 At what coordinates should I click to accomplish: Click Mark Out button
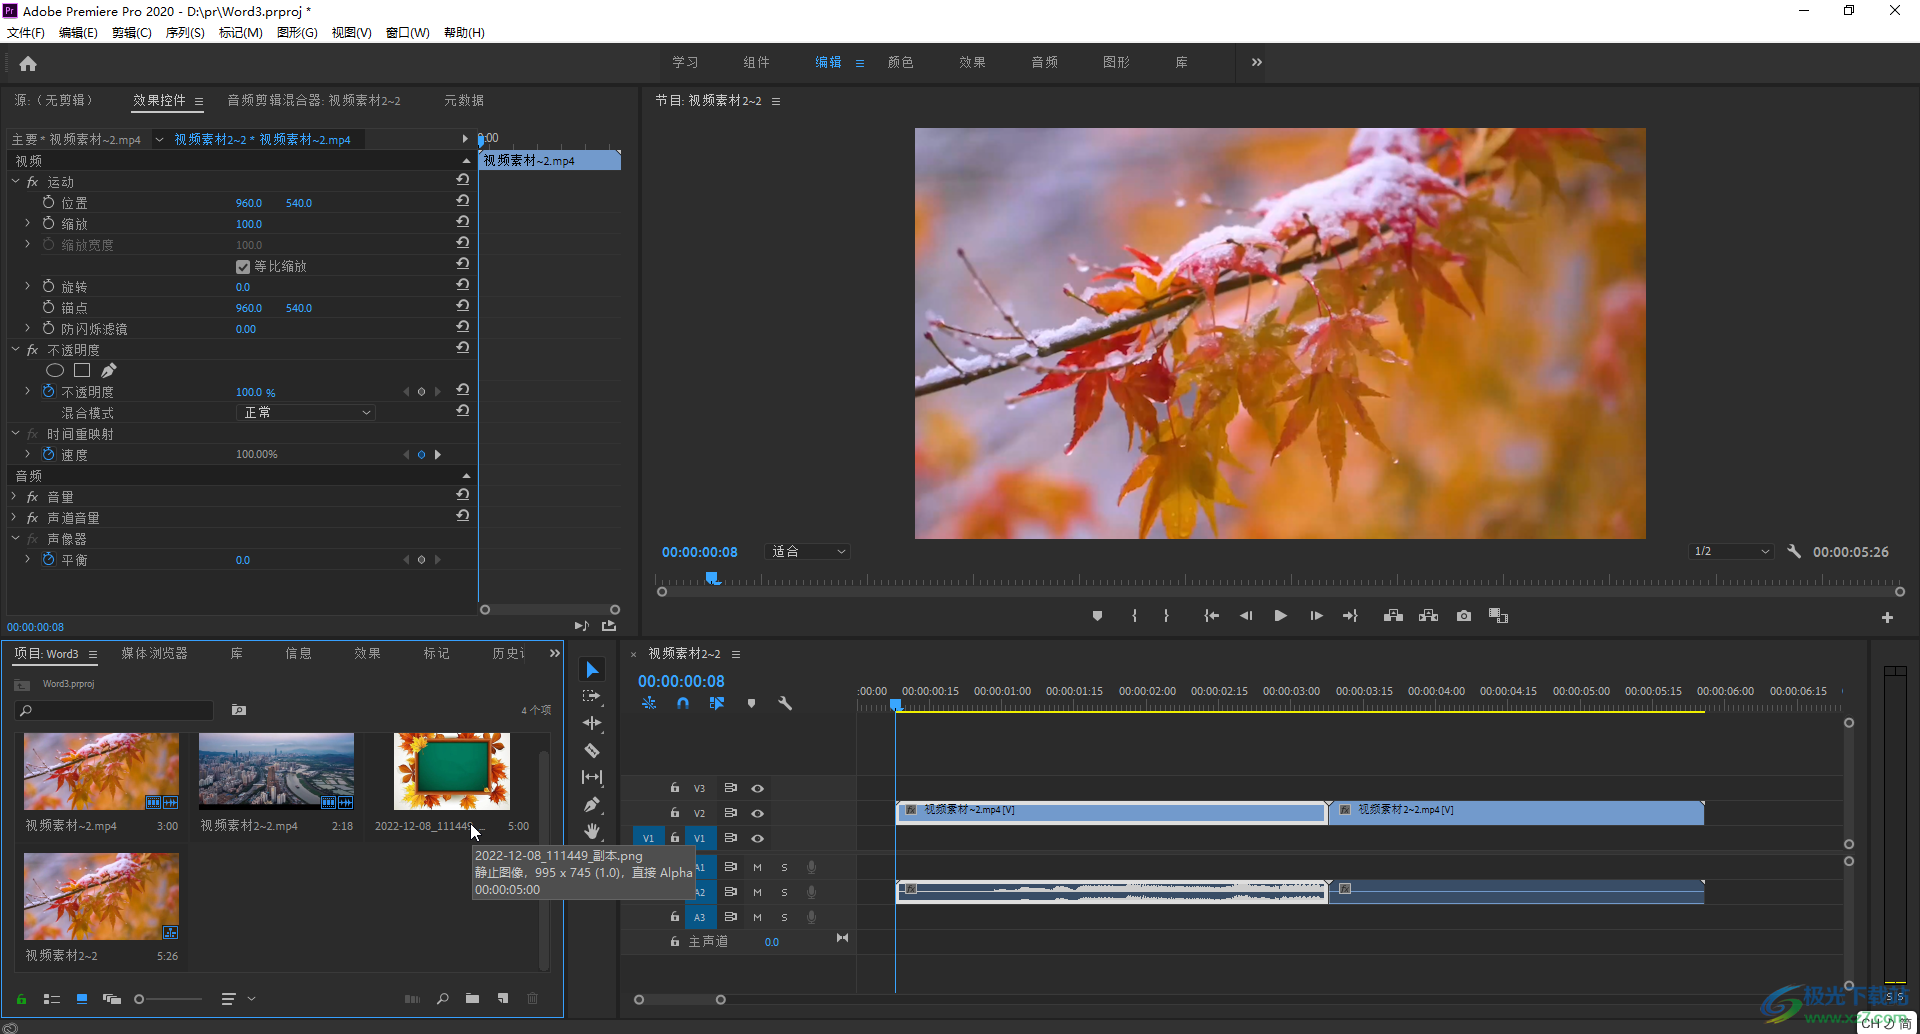pos(1166,616)
